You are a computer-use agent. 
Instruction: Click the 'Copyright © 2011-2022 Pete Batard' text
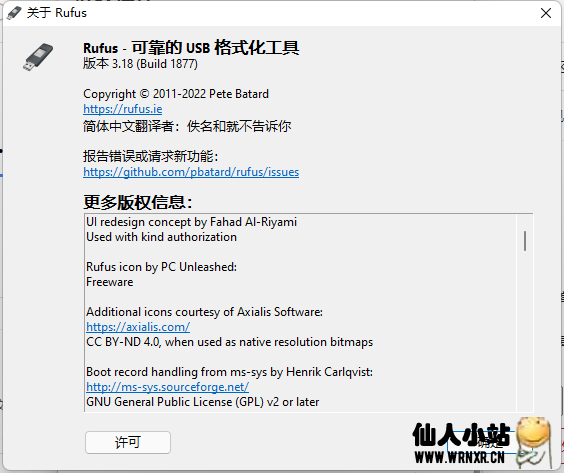point(176,94)
